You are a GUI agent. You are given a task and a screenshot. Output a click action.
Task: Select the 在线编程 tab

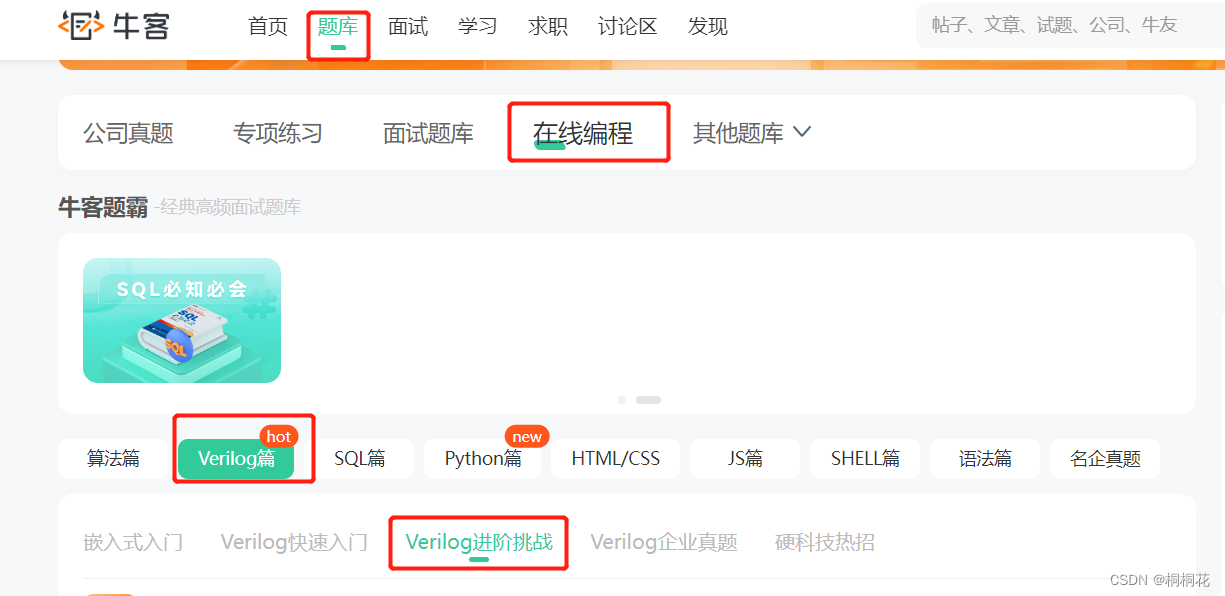(583, 133)
